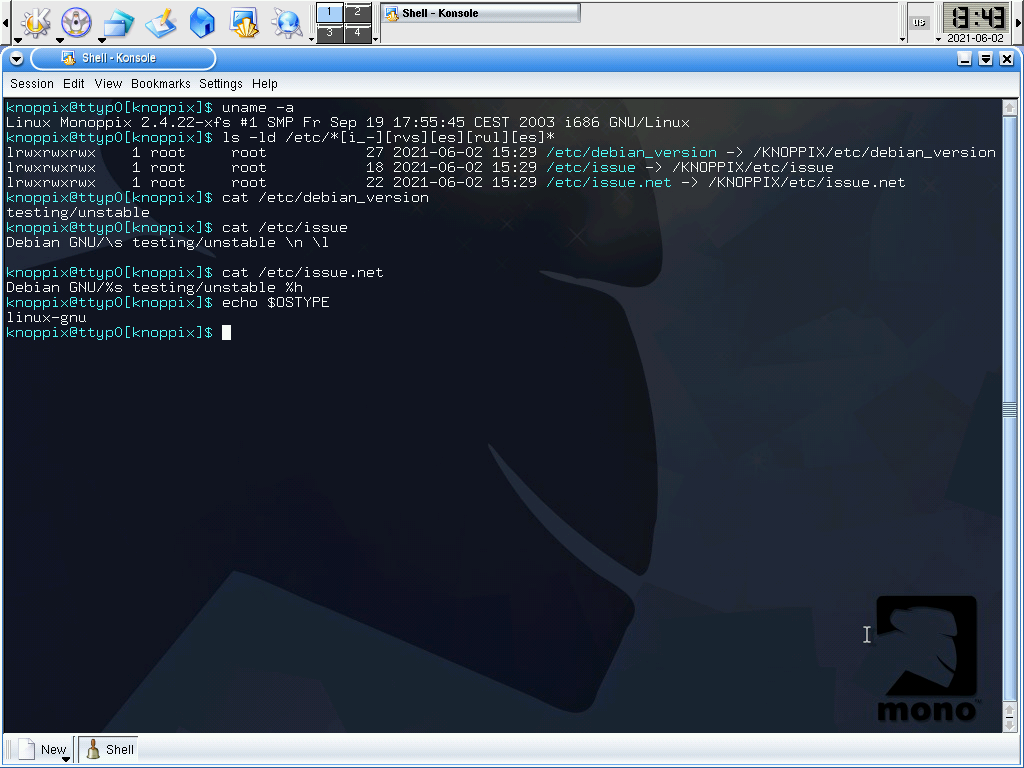The image size is (1024, 768).
Task: Click the New session button
Action: coord(43,749)
